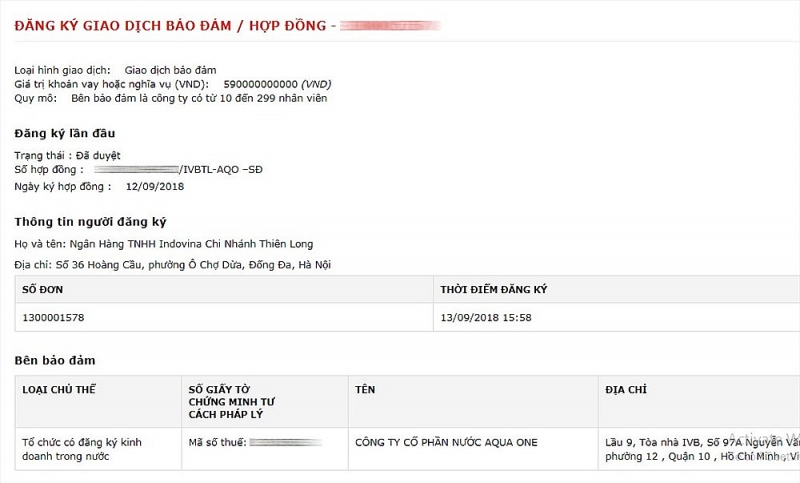Select company name CÔNG TY CỔ PHẦN NƯỚC AQUA ONE

pyautogui.click(x=446, y=443)
